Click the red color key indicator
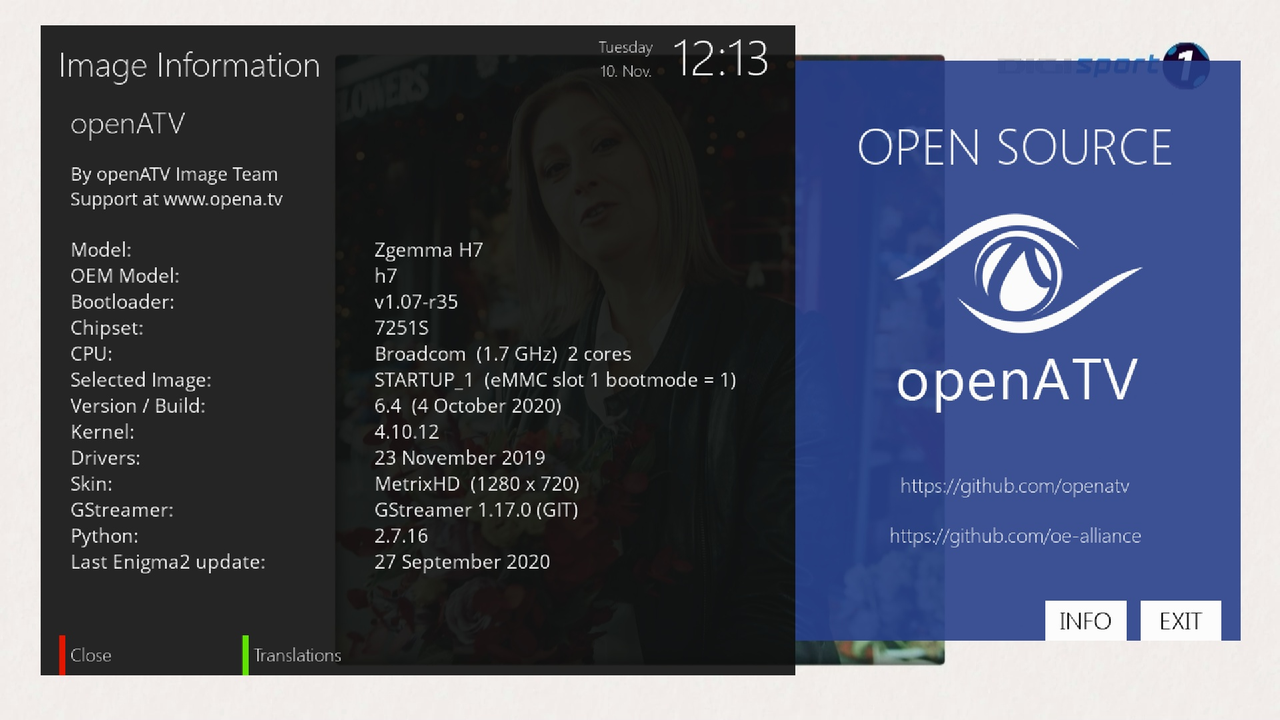 [62, 655]
